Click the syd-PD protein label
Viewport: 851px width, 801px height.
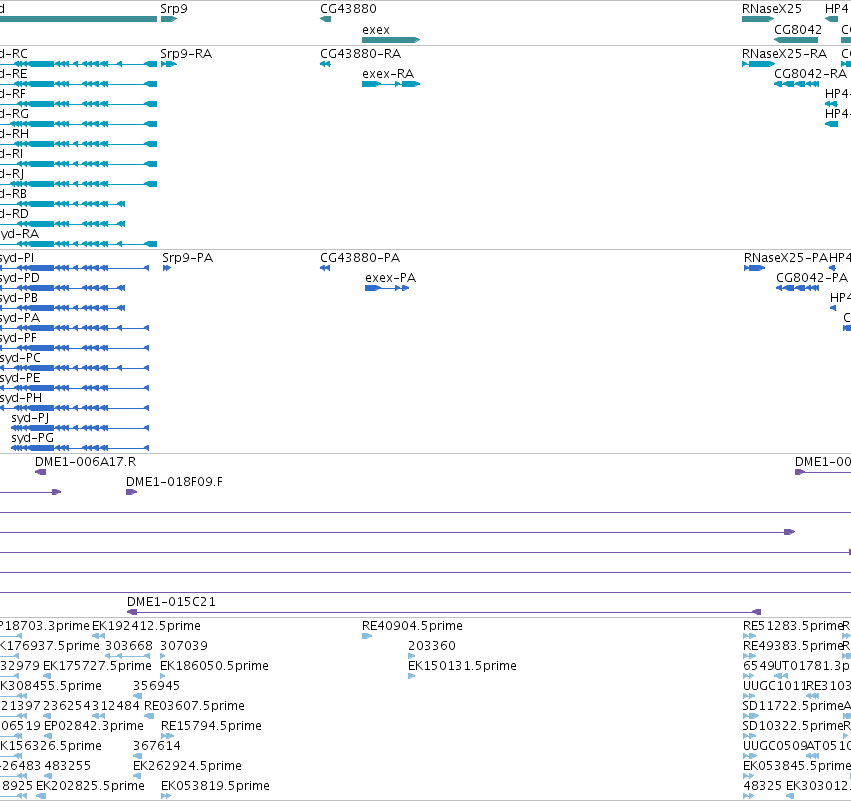click(20, 278)
